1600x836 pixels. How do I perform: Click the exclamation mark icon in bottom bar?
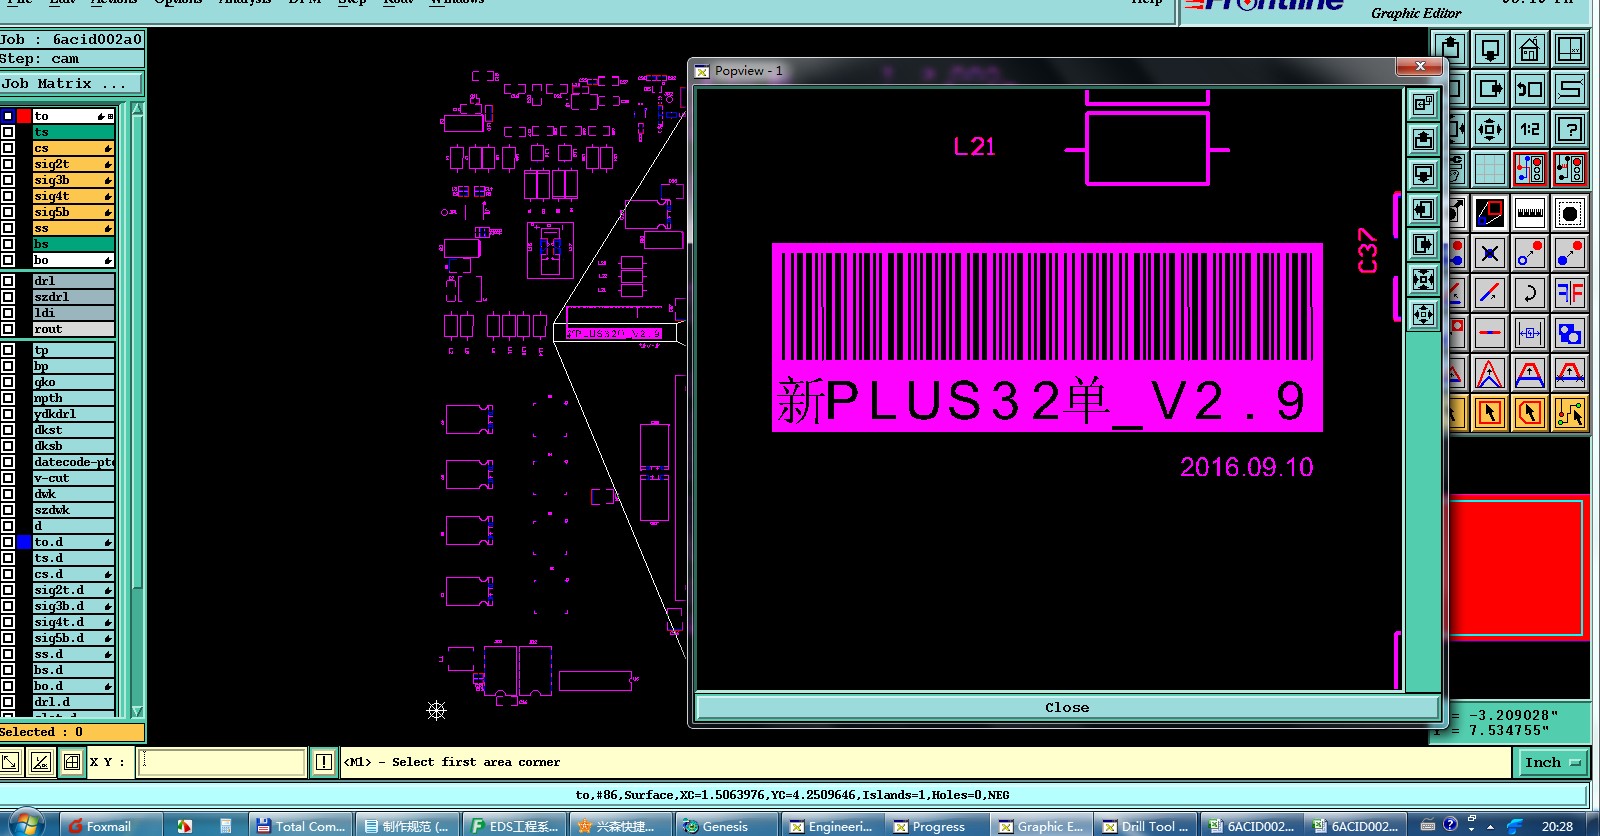point(324,762)
